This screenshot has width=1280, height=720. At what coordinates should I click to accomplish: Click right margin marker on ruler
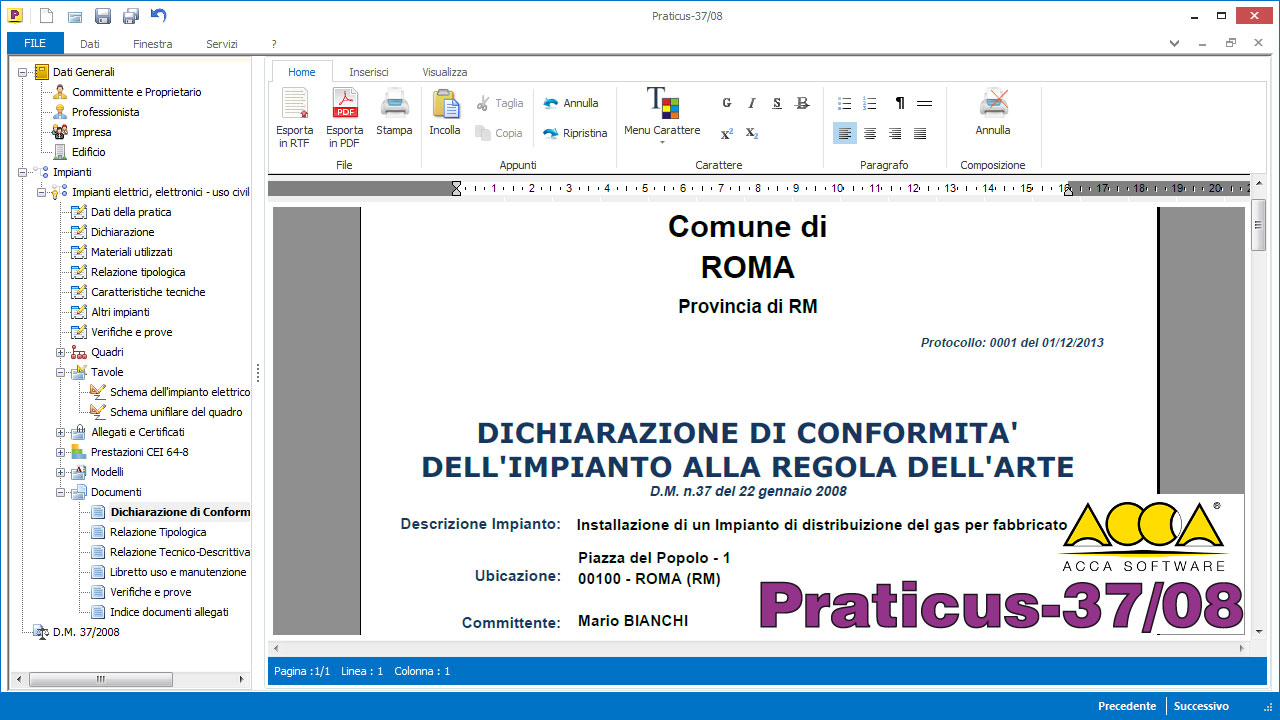[x=1068, y=189]
